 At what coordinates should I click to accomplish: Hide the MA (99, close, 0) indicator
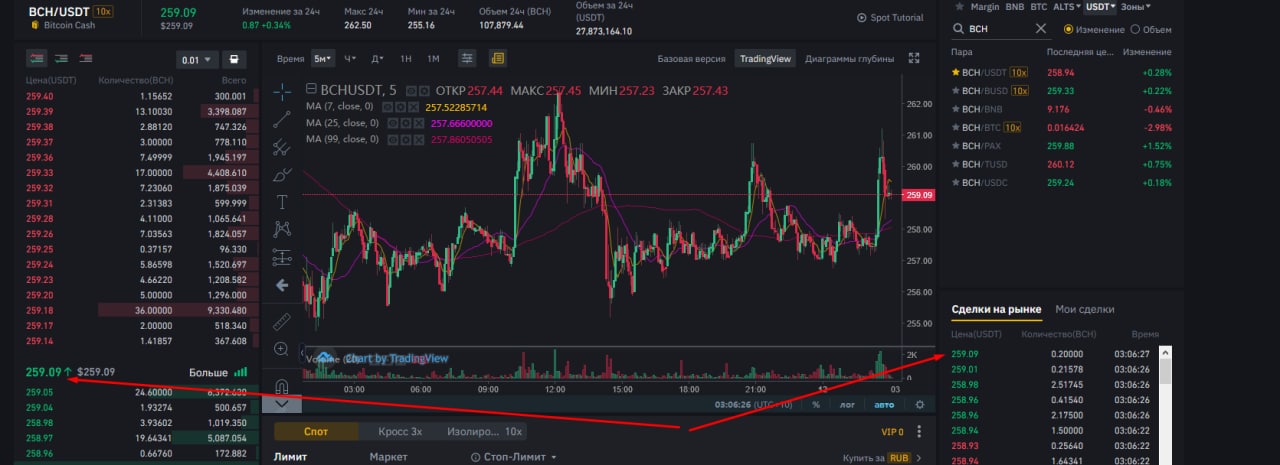click(393, 139)
